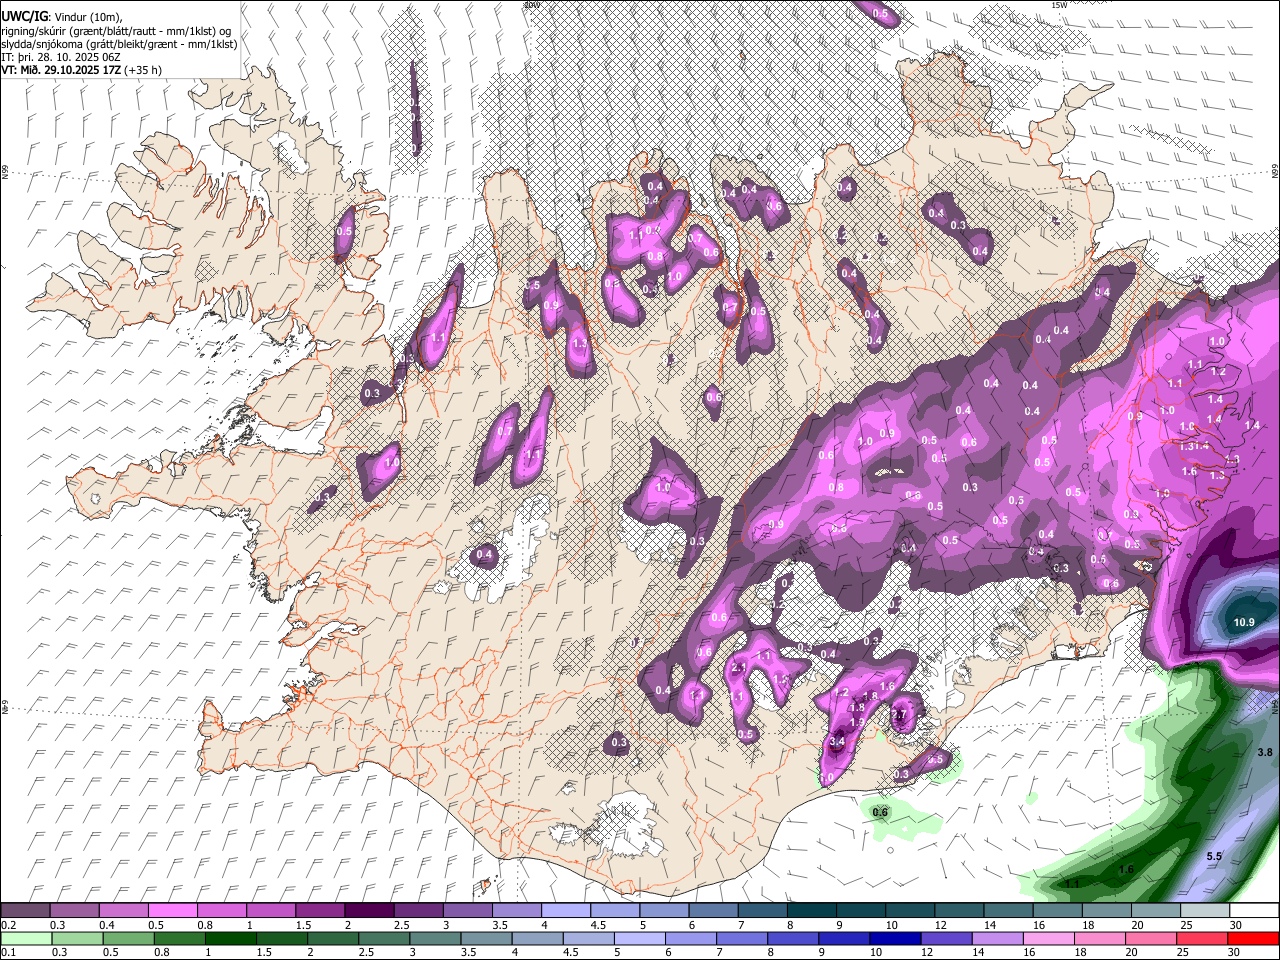Select the white 30 swatch in upper scale
The height and width of the screenshot is (960, 1280).
1254,911
